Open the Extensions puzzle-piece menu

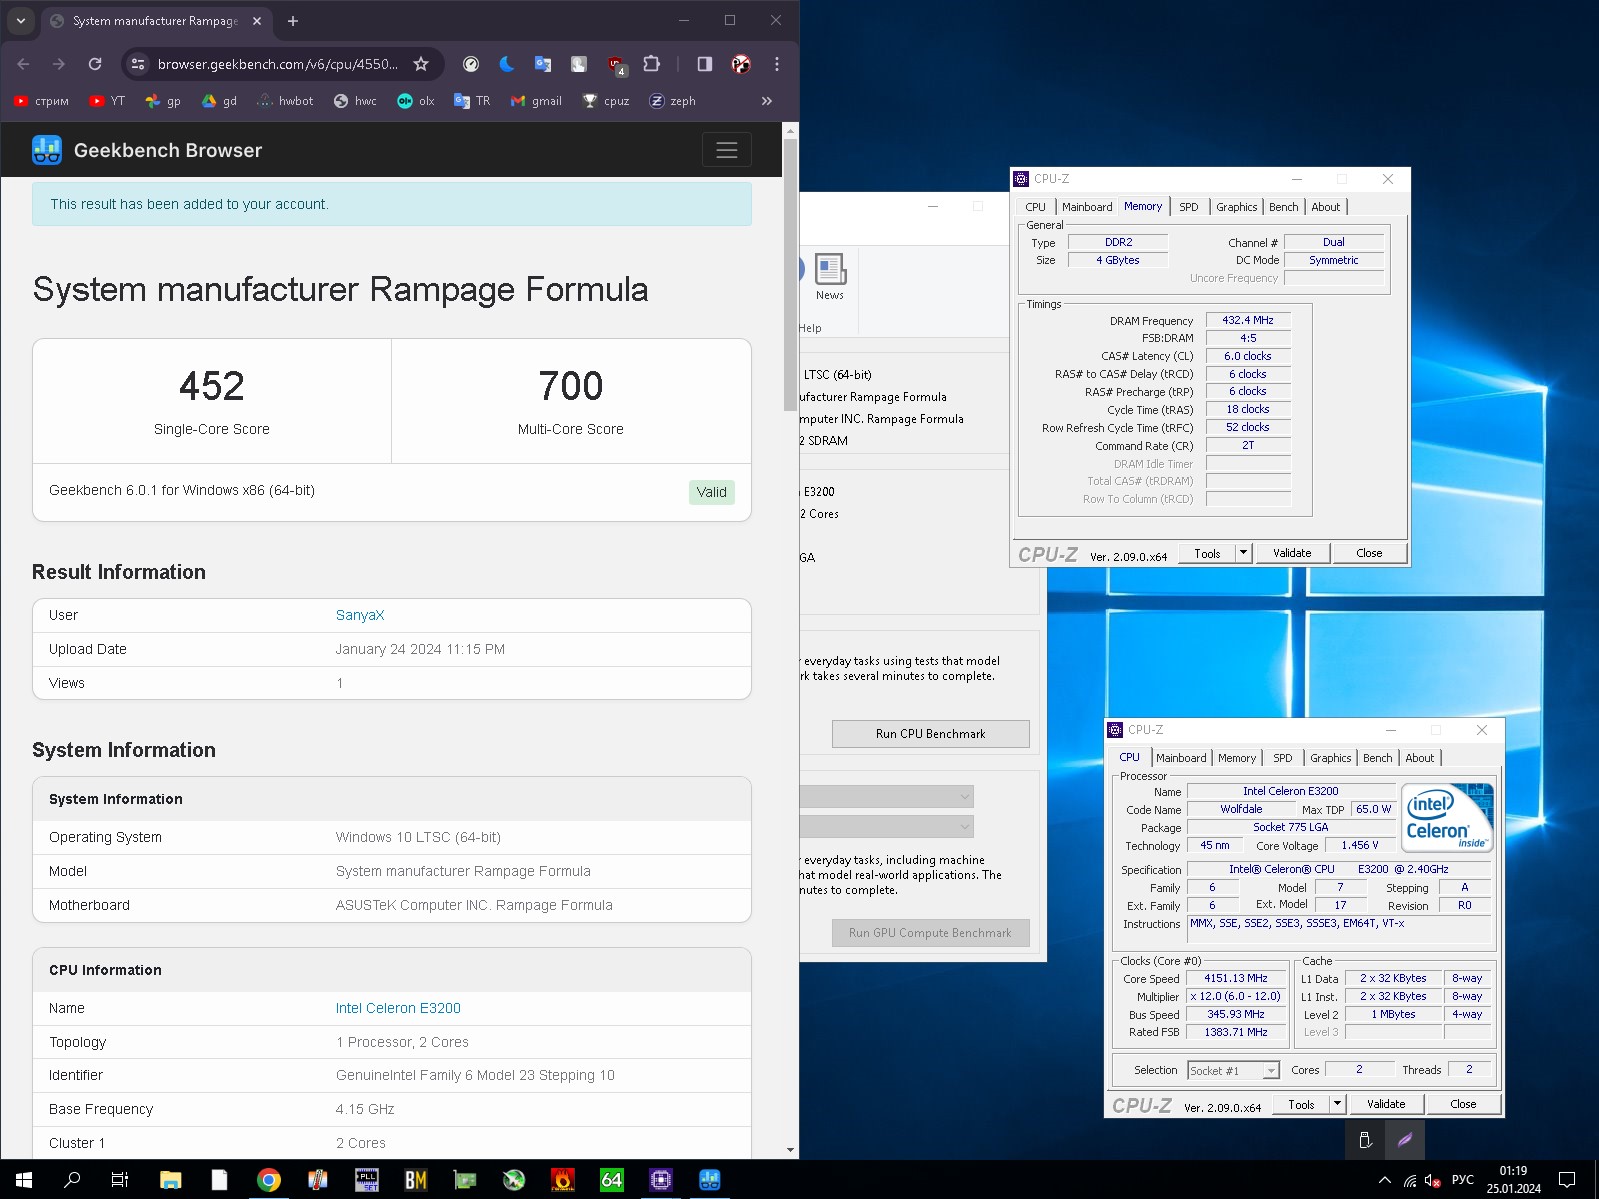tap(652, 64)
